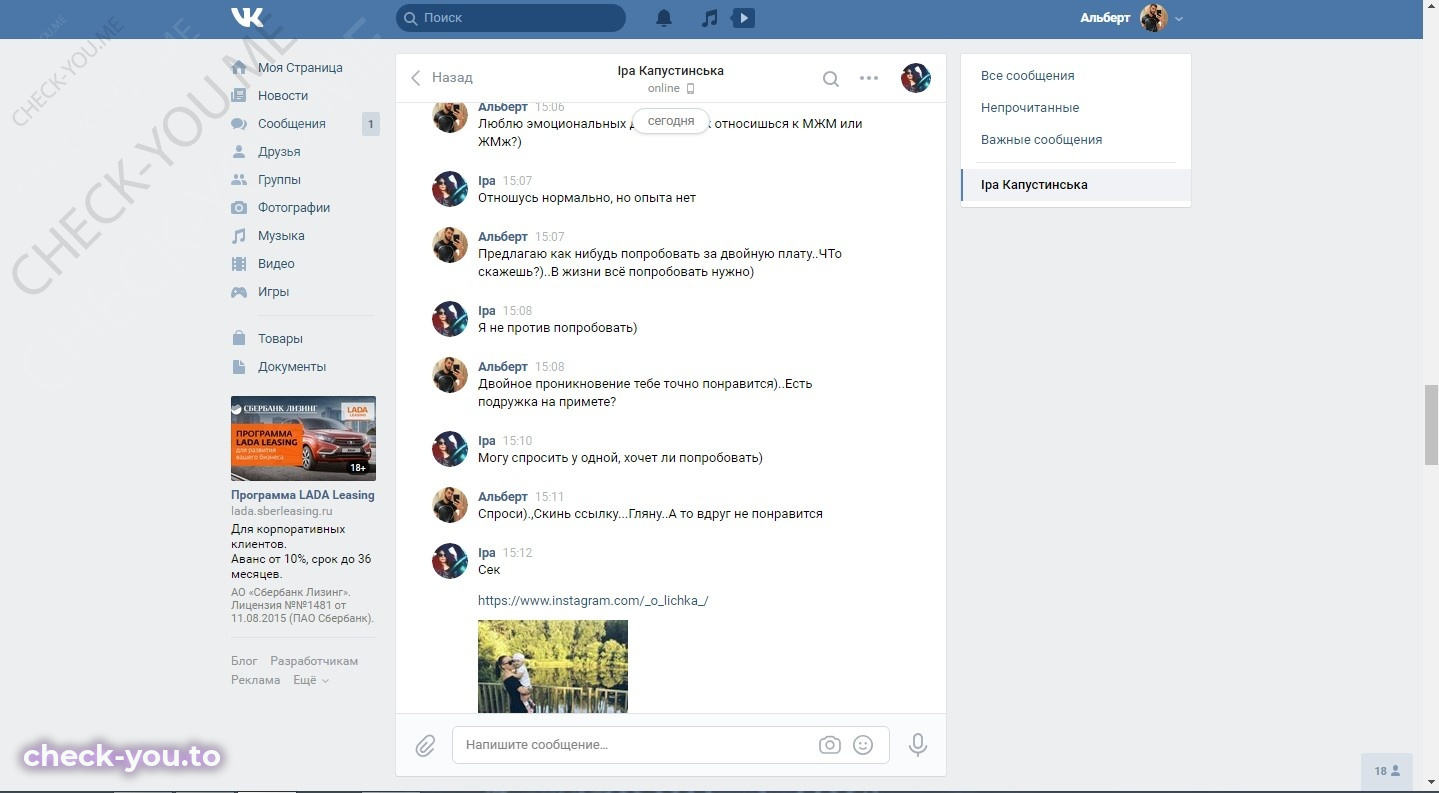Open the music note player icon
This screenshot has height=793, width=1439.
pyautogui.click(x=710, y=18)
